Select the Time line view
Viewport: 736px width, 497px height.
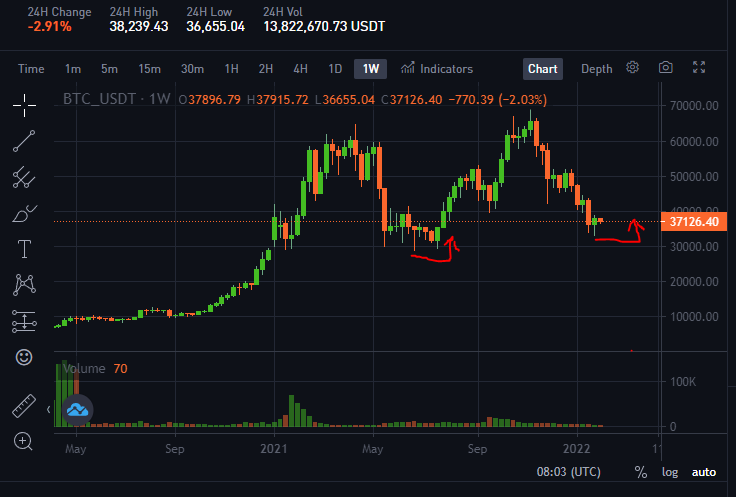click(31, 69)
